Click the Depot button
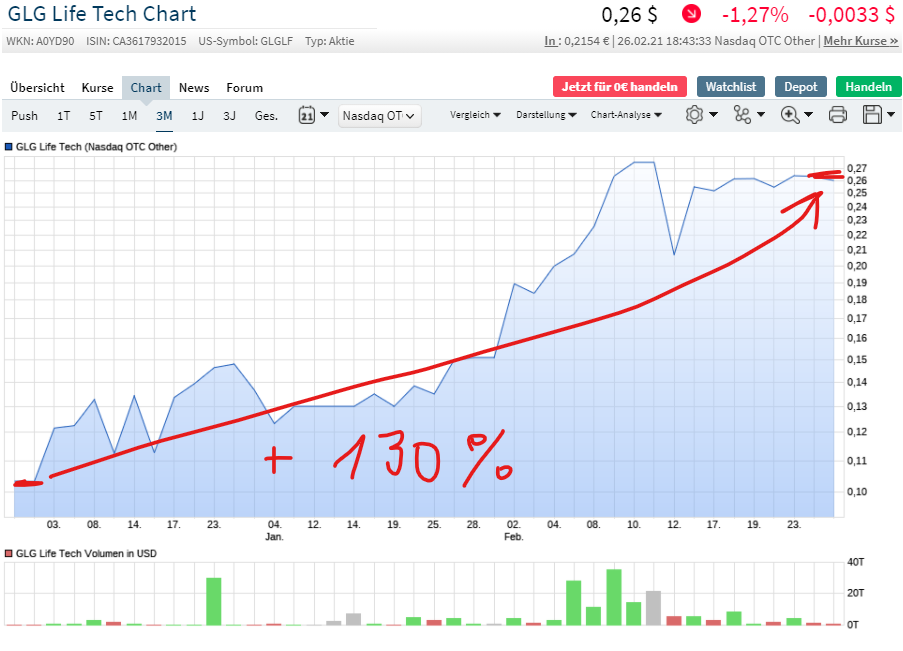 pos(800,86)
